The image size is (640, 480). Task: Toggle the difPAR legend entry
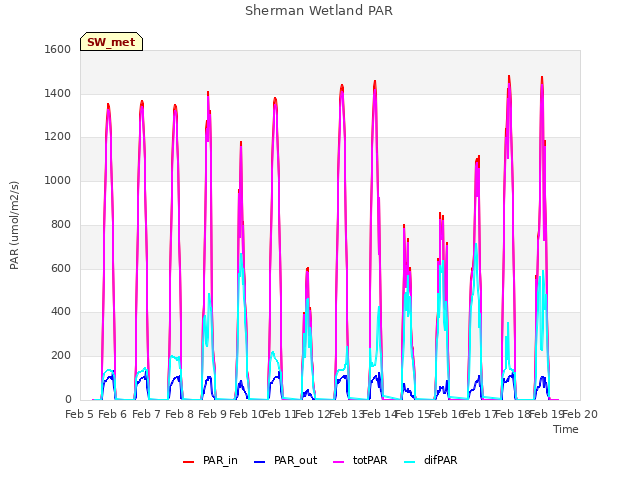point(431,461)
